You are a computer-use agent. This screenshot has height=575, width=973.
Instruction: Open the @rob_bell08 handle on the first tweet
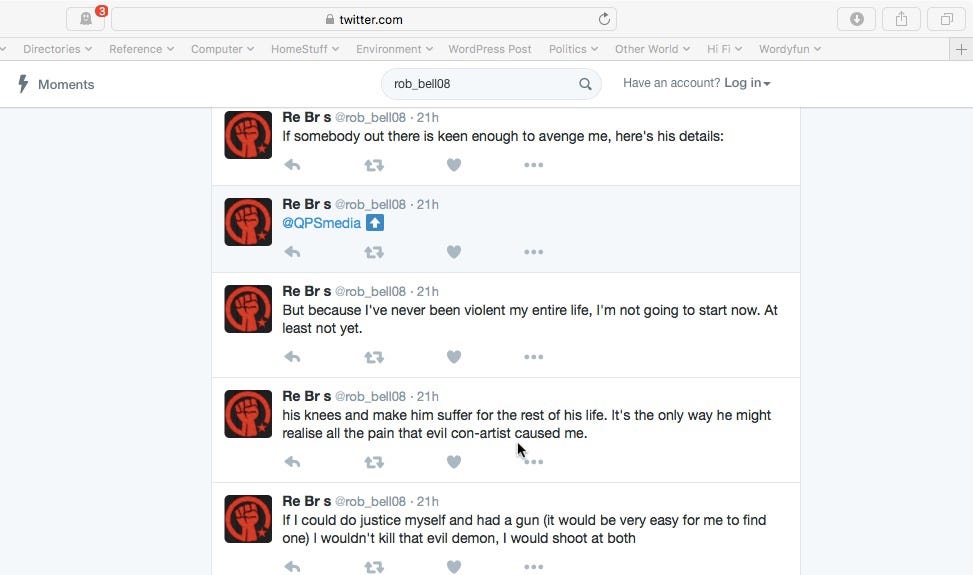click(370, 117)
